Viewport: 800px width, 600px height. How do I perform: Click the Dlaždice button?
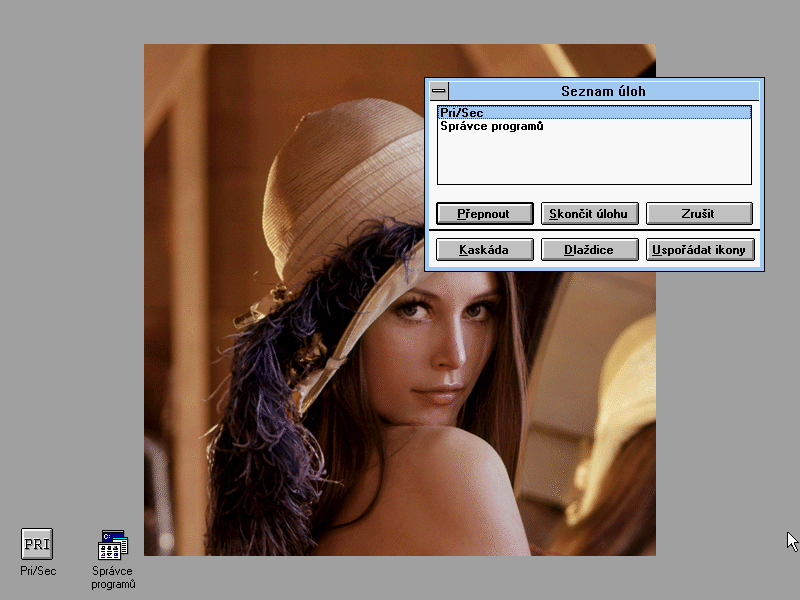tap(590, 249)
